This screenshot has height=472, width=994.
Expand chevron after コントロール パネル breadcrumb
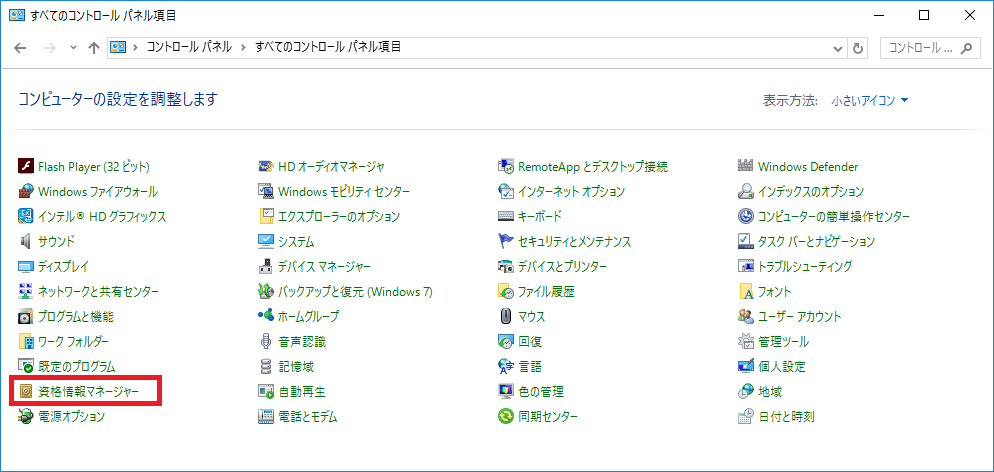coord(243,48)
